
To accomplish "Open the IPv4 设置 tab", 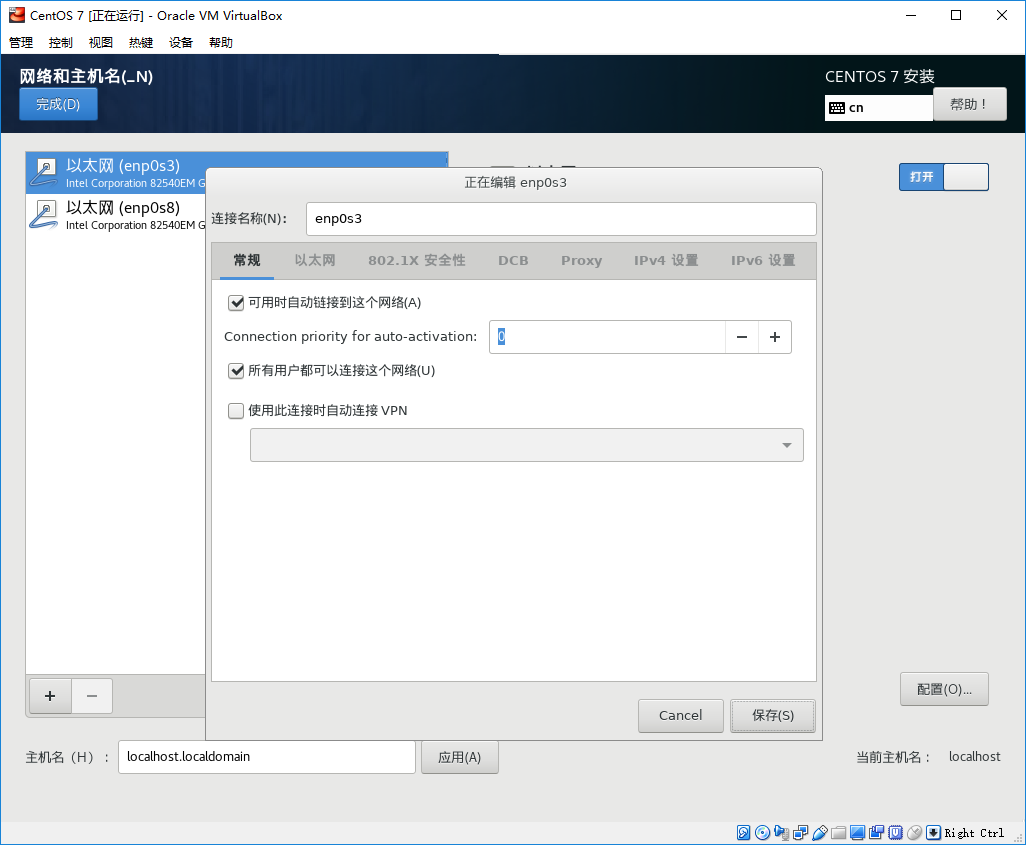I will click(666, 261).
